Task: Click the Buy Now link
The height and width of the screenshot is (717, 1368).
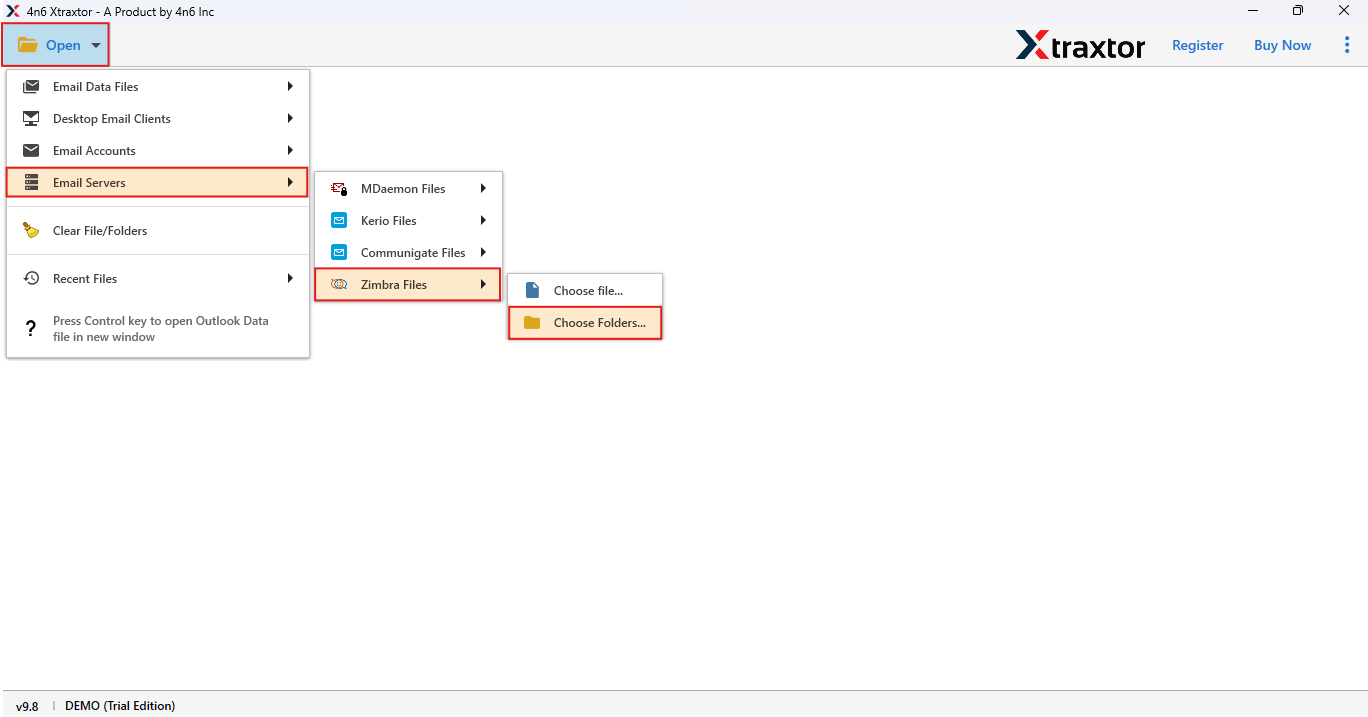Action: point(1282,45)
